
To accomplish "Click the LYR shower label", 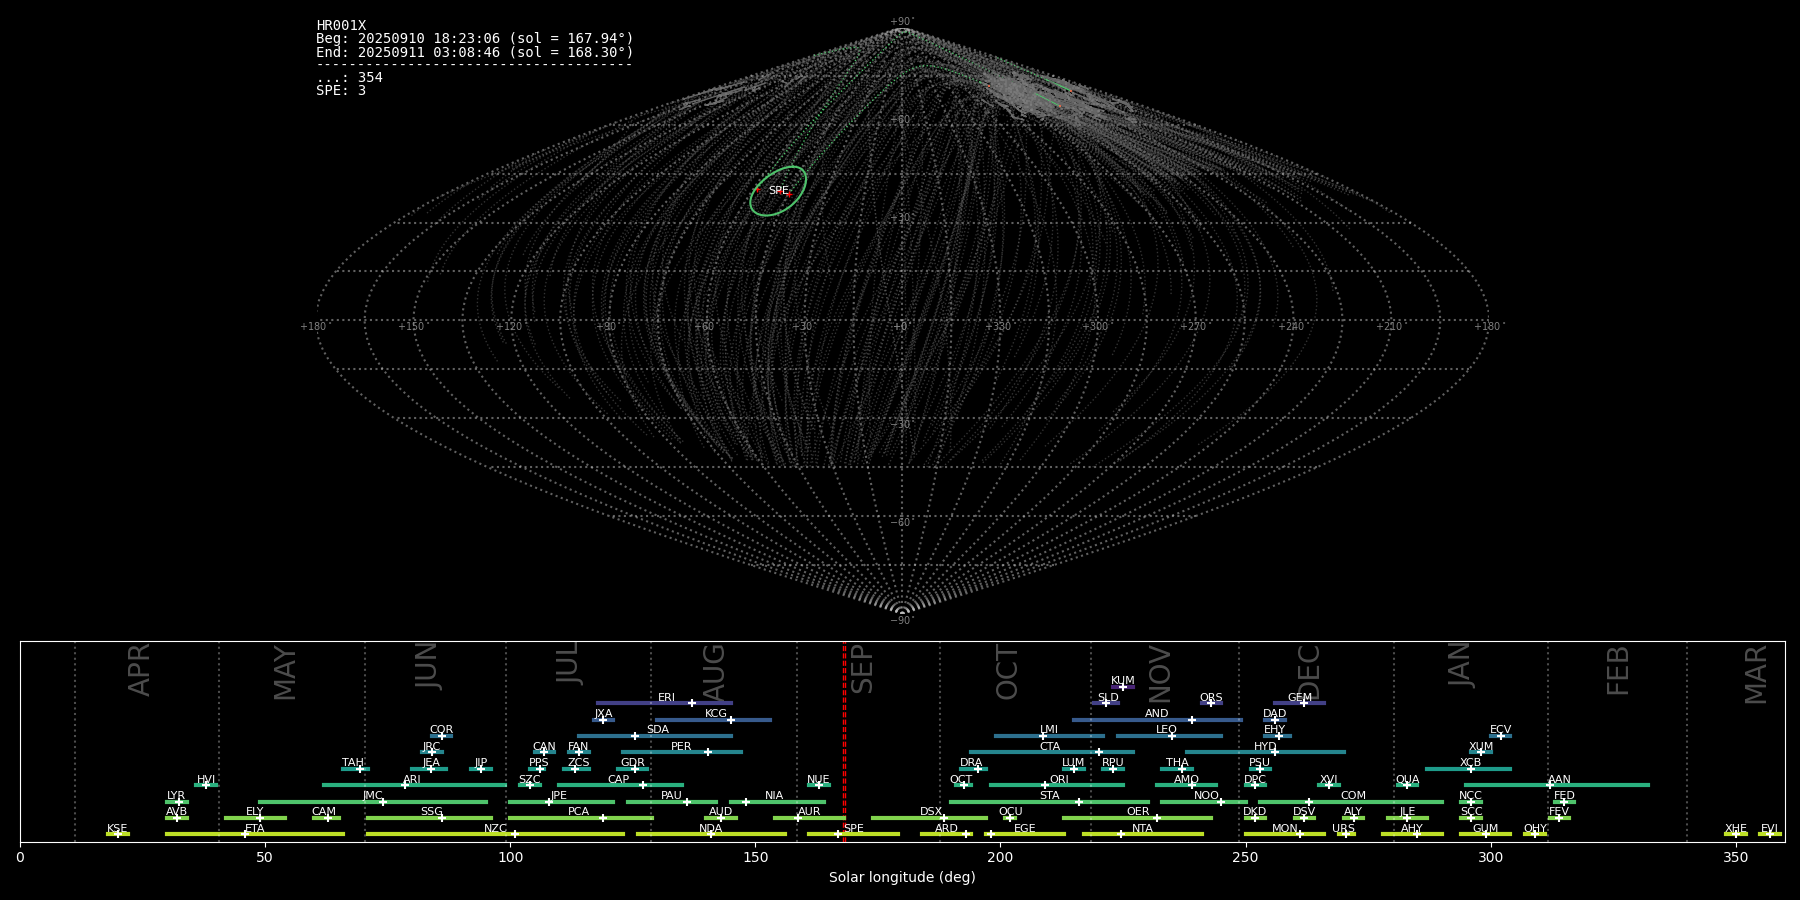I will pos(176,796).
